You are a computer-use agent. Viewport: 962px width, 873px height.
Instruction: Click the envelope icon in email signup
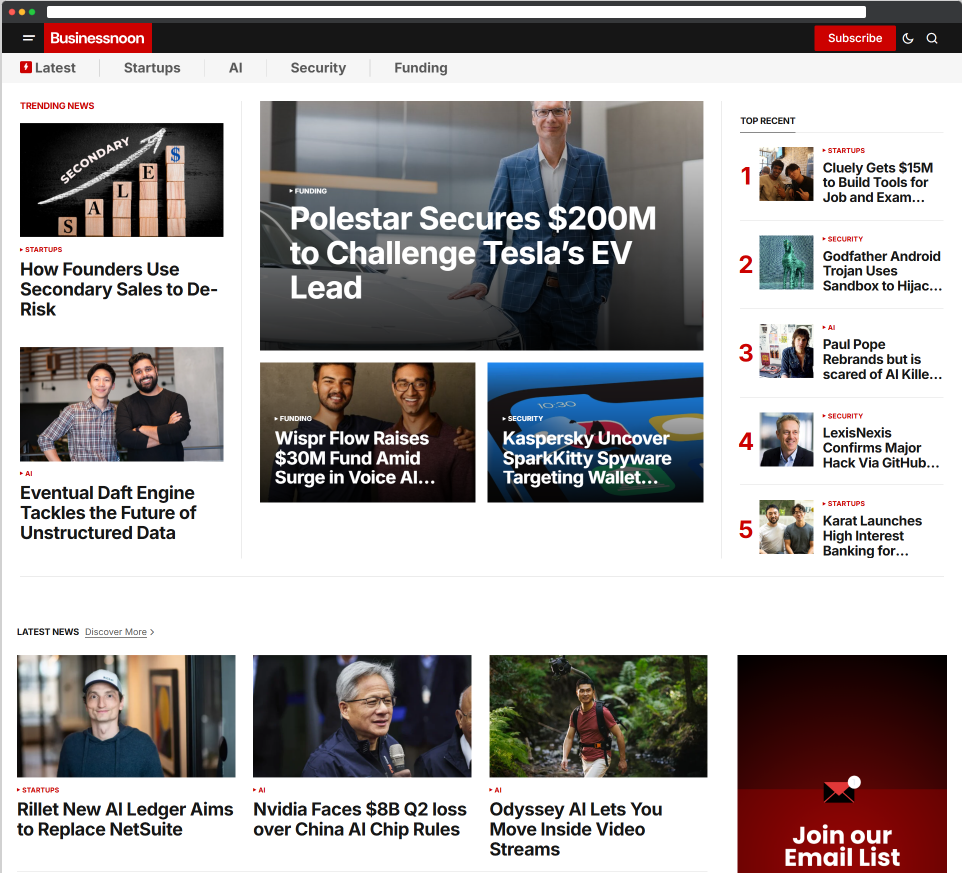[x=839, y=792]
